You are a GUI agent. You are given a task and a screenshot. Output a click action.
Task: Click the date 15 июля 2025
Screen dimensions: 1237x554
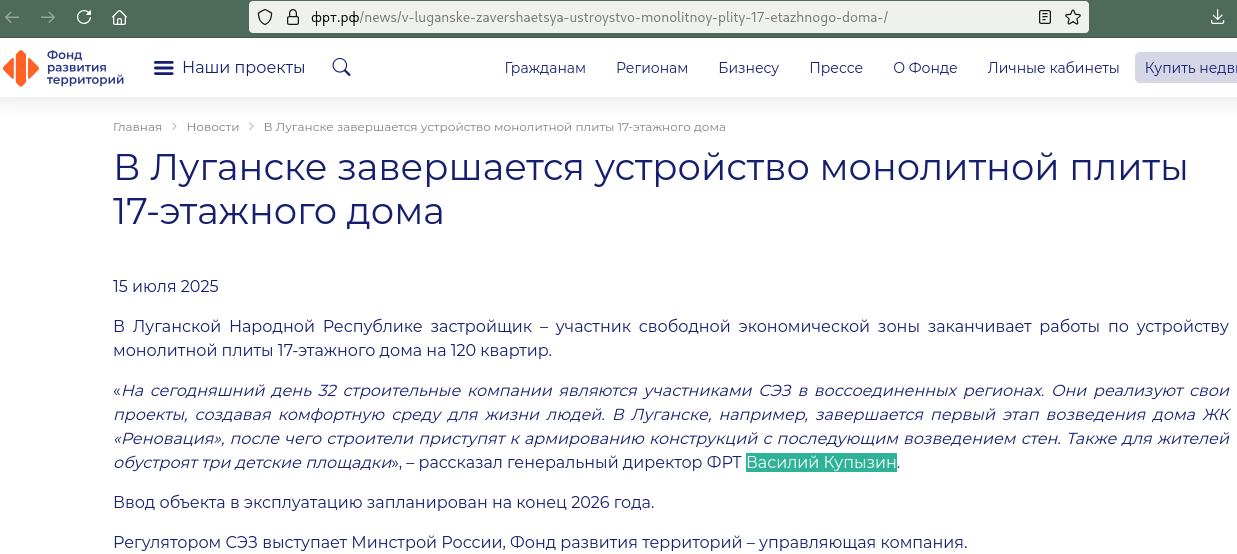[166, 286]
